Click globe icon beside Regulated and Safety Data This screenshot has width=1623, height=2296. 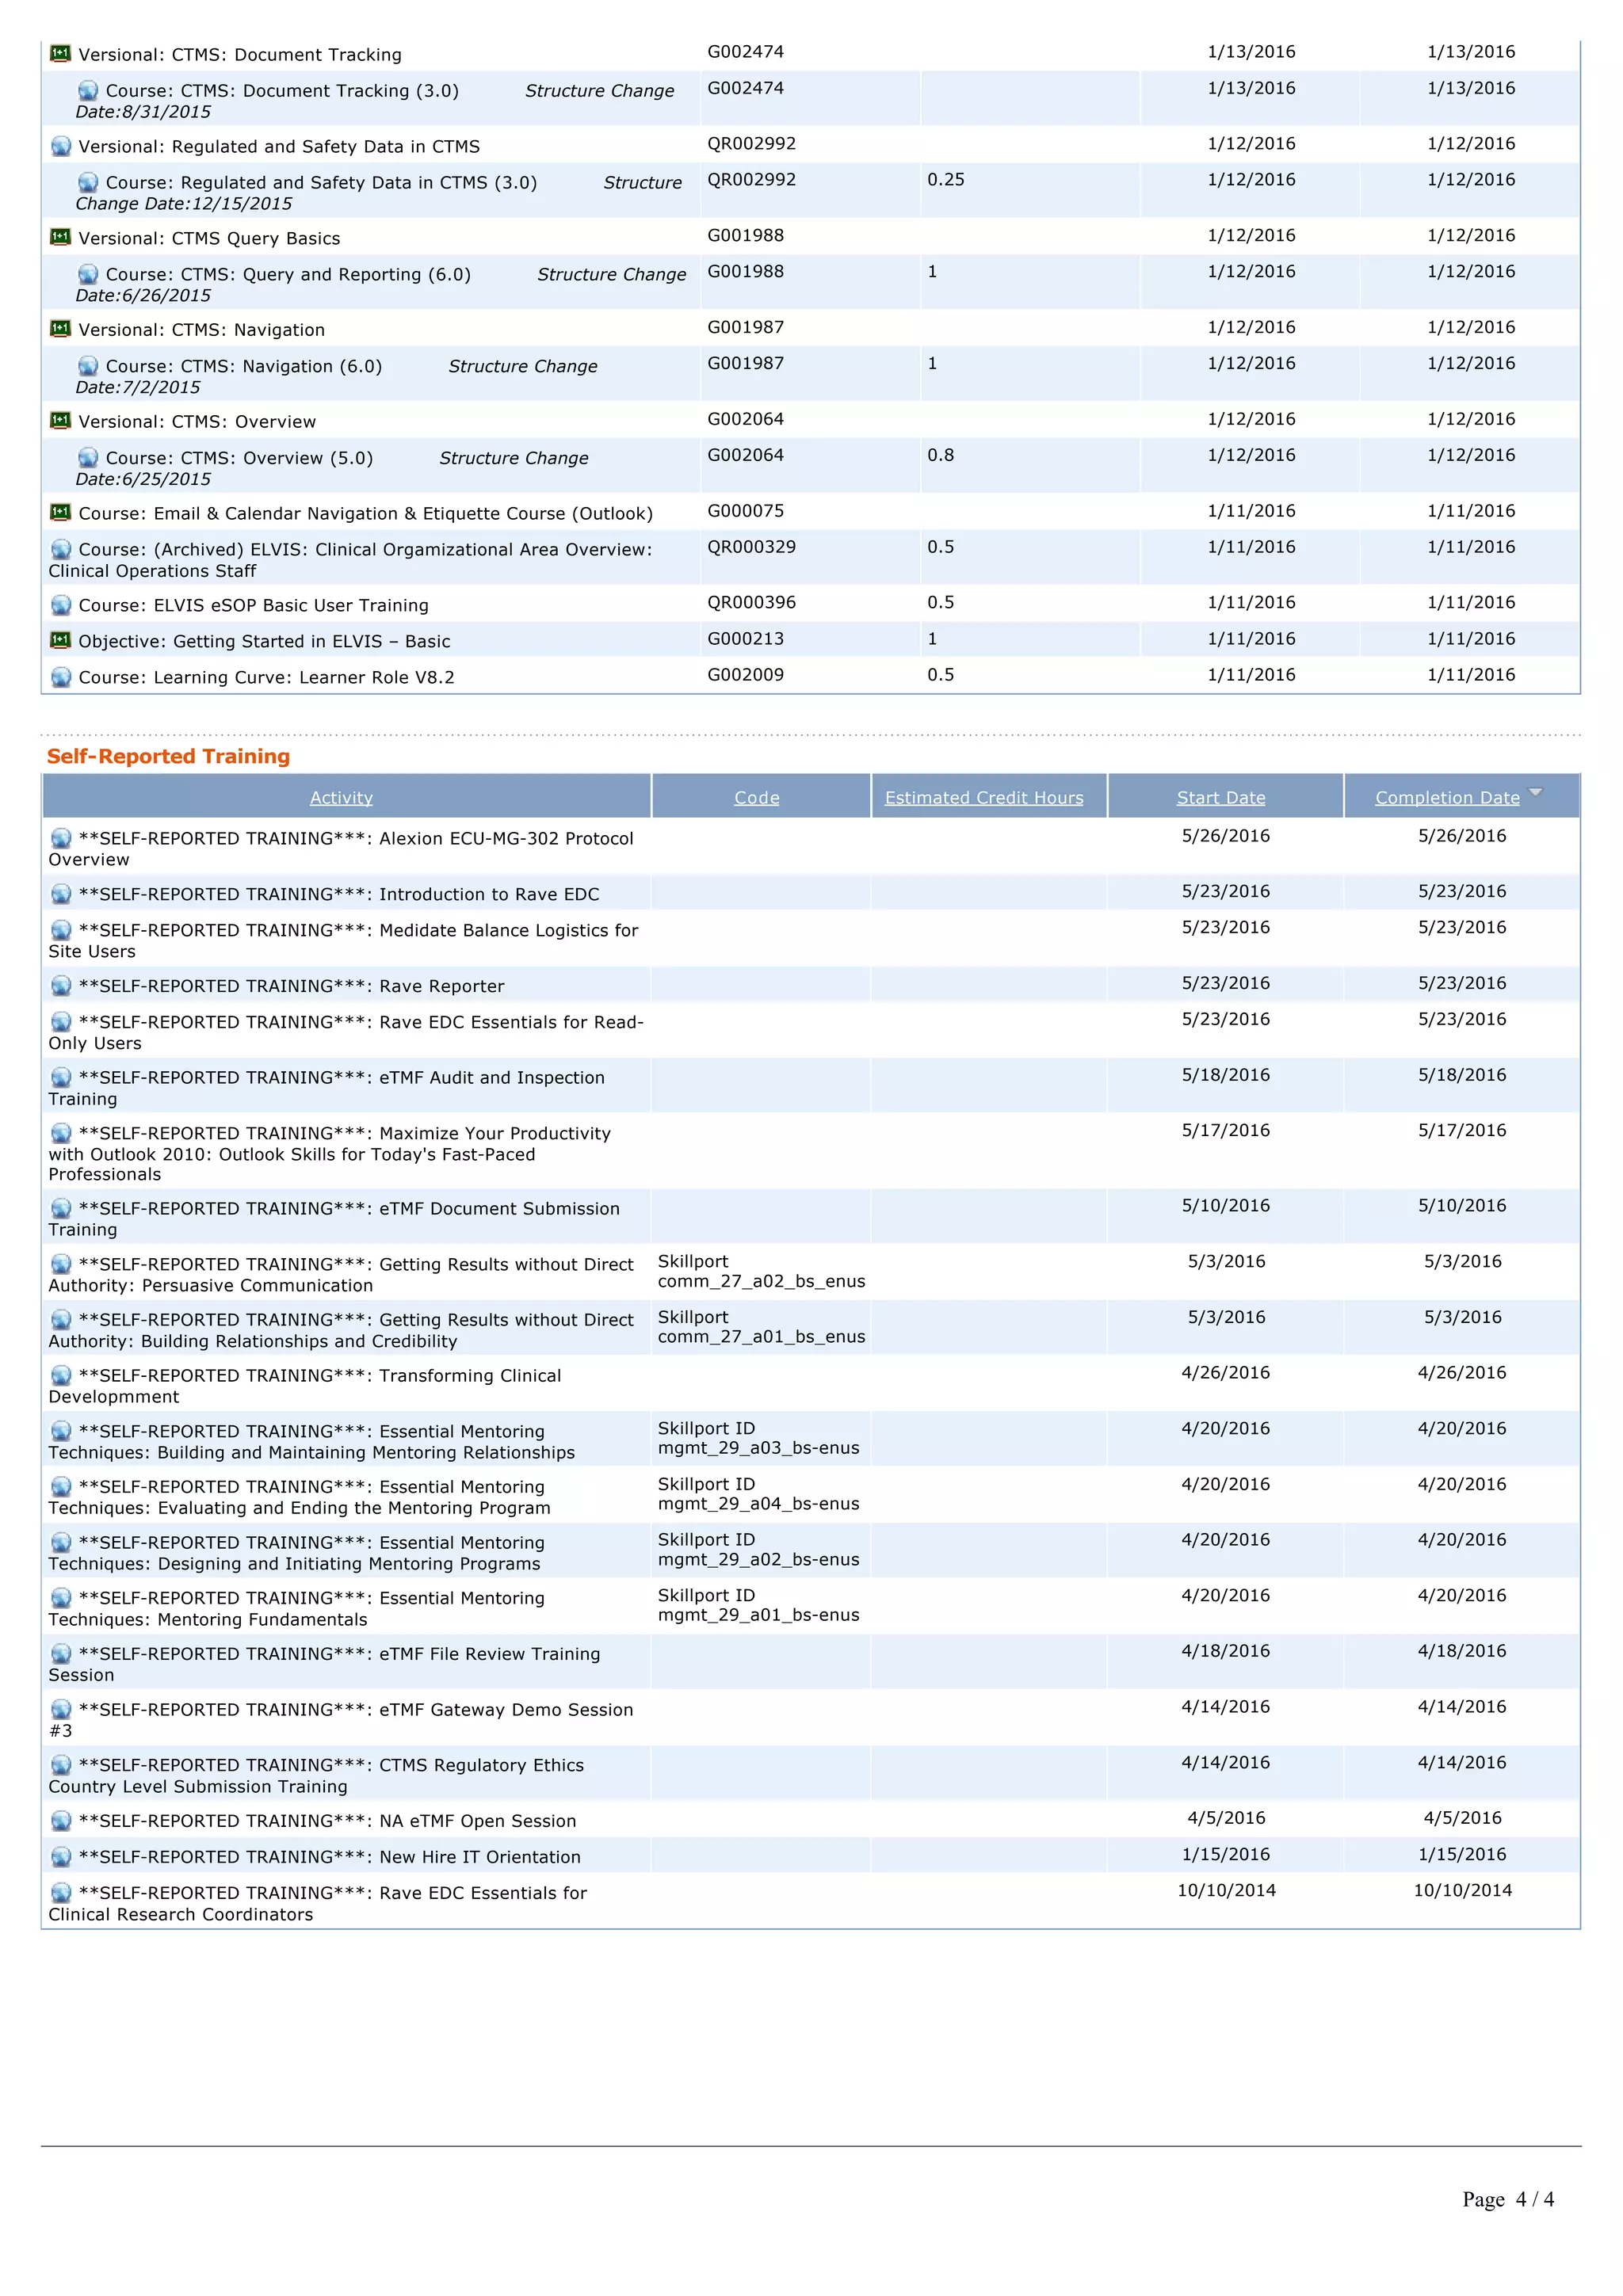(x=60, y=146)
